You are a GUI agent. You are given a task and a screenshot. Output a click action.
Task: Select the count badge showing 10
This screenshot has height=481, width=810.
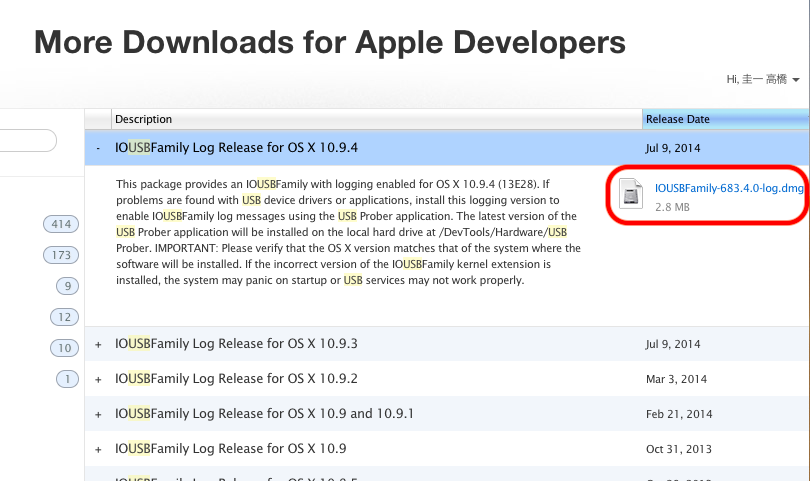pos(64,348)
